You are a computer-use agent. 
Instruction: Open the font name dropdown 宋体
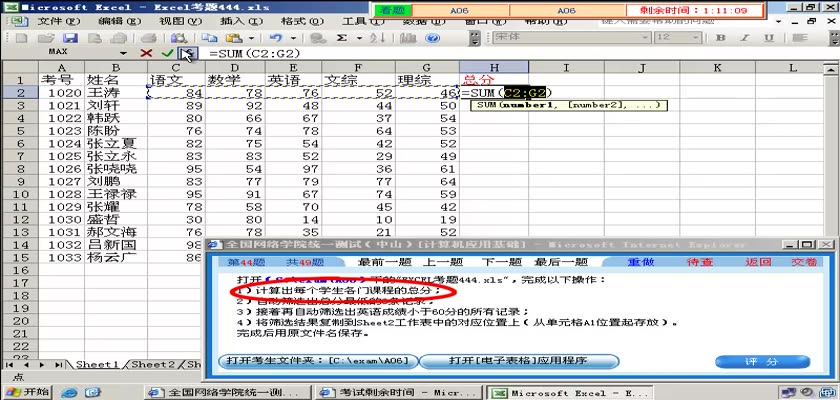(x=643, y=37)
